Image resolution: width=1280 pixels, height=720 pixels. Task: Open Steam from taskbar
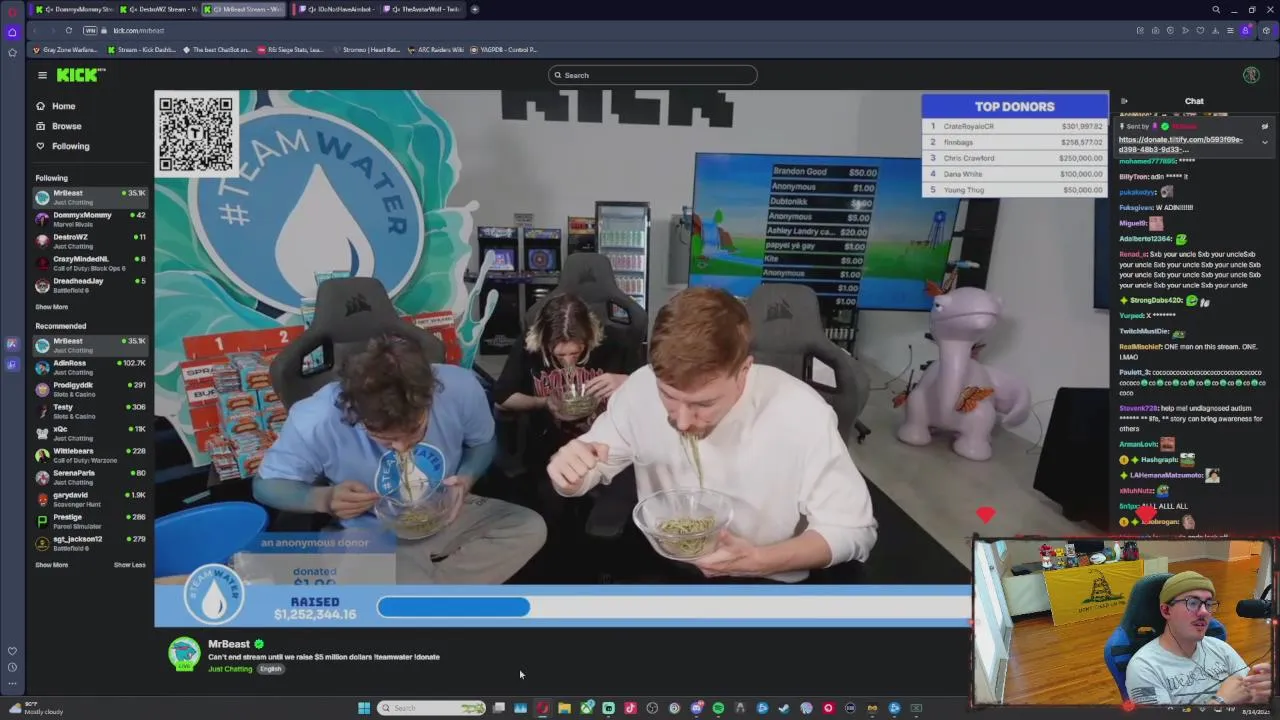[784, 708]
